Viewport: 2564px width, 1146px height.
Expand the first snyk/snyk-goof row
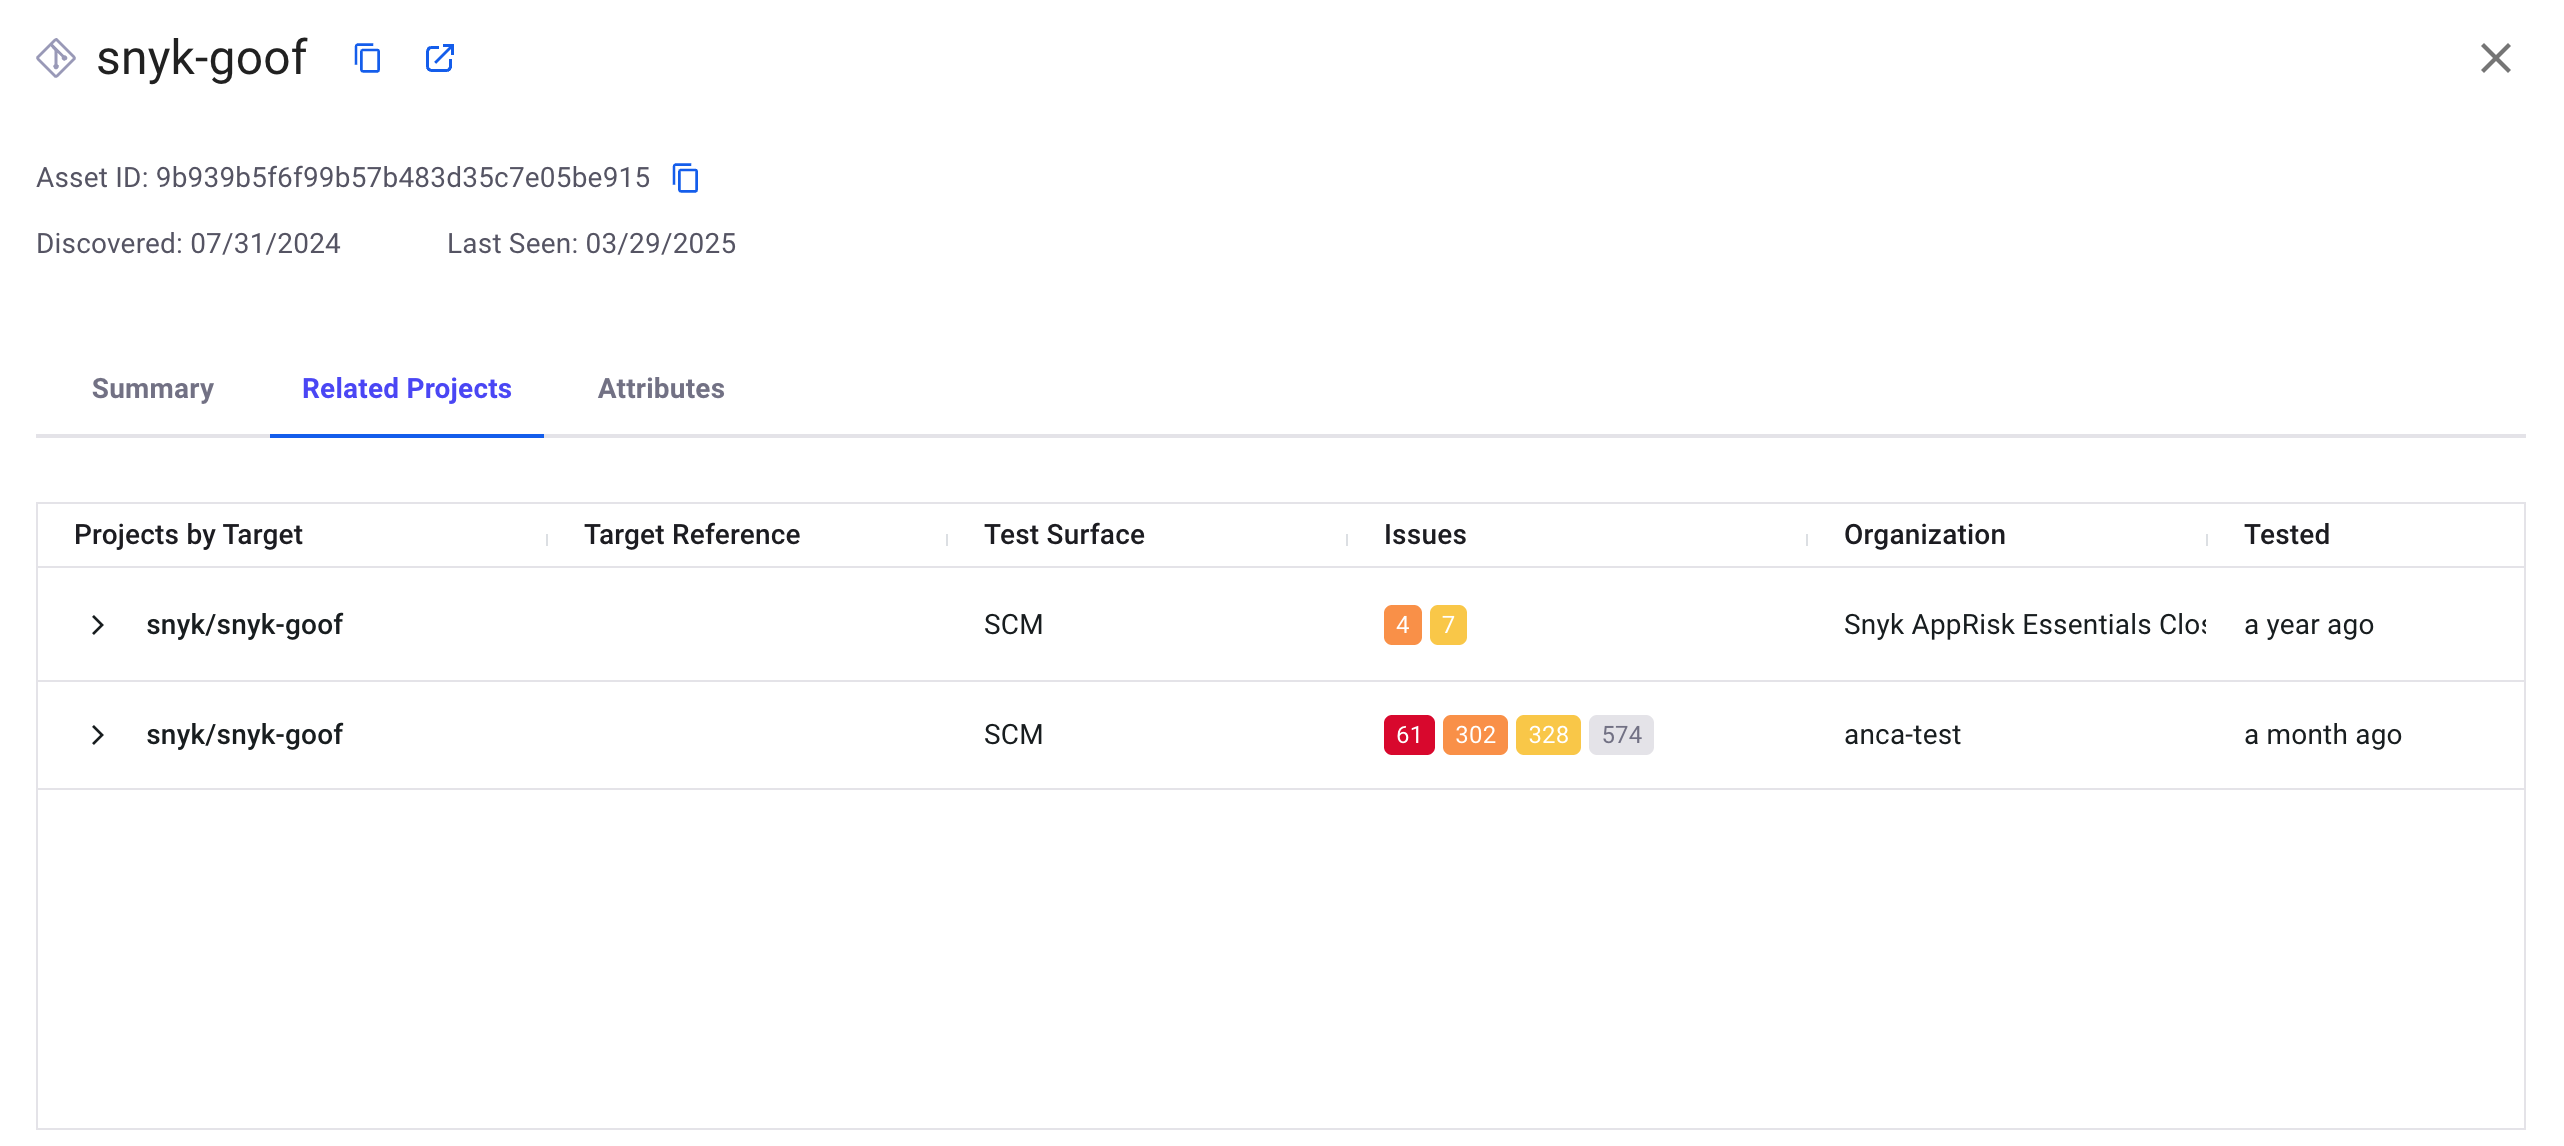click(x=97, y=625)
